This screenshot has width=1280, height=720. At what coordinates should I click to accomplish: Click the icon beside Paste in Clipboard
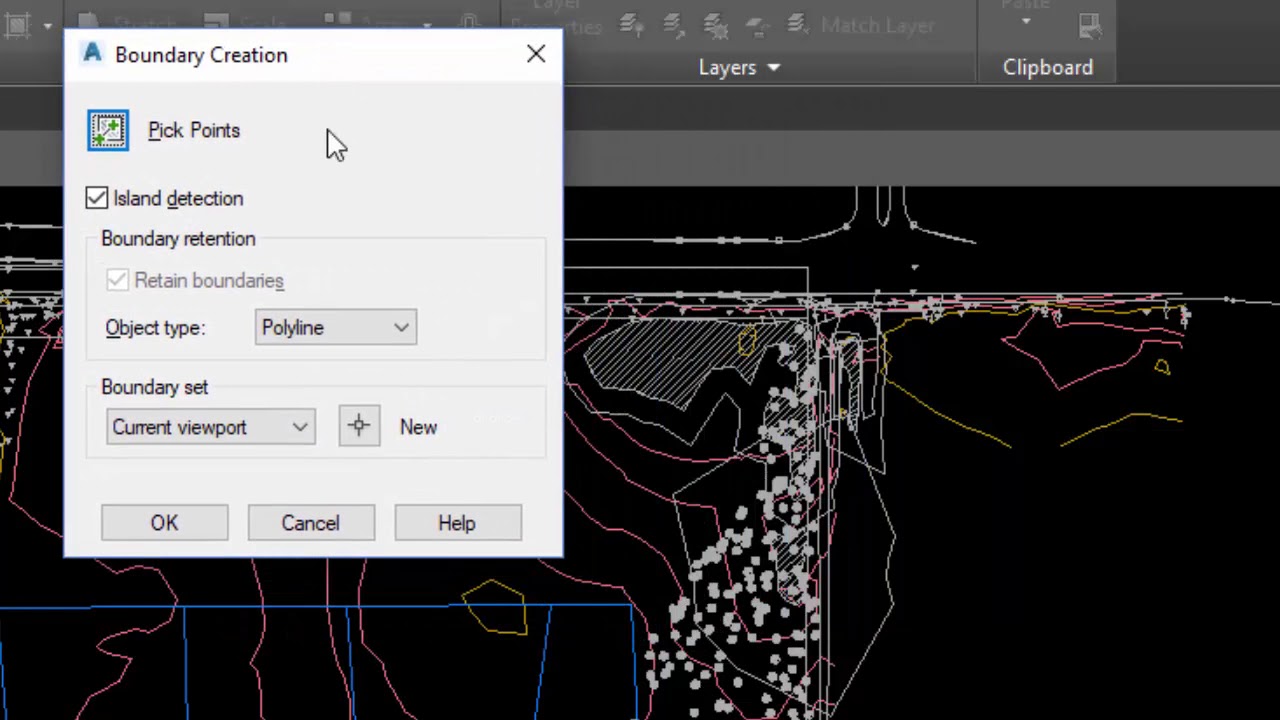(1090, 26)
